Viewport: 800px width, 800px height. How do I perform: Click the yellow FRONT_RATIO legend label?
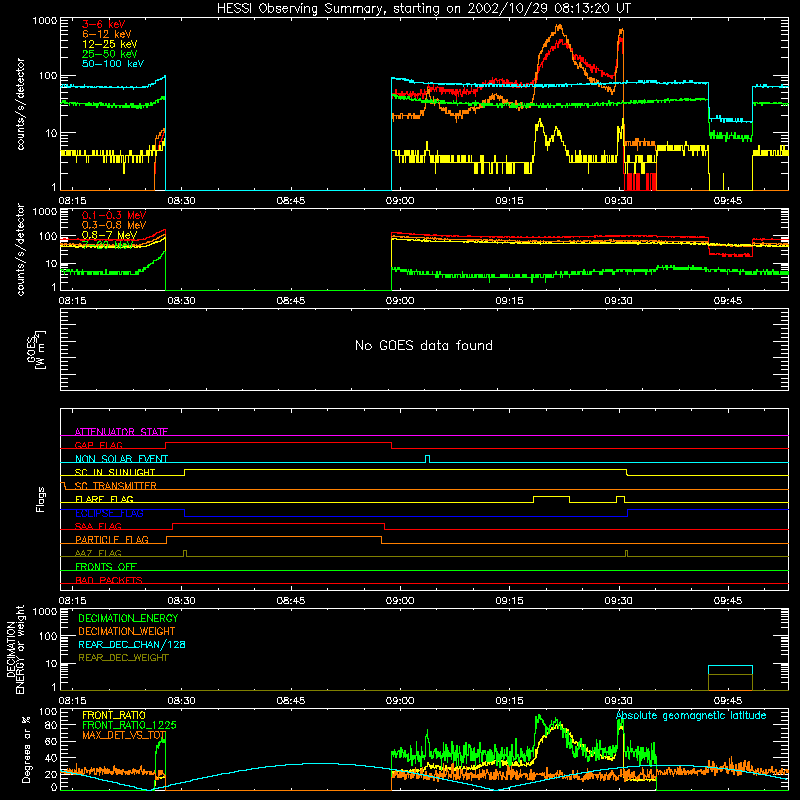coord(114,715)
